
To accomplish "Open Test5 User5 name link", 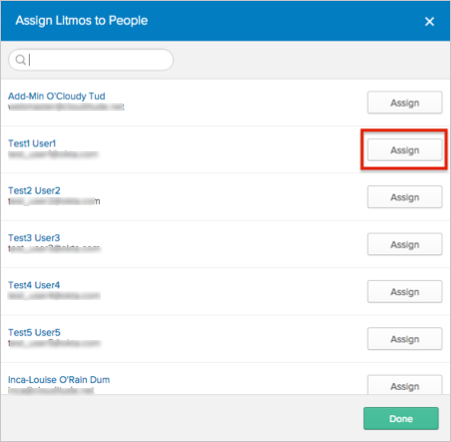I will (x=34, y=333).
